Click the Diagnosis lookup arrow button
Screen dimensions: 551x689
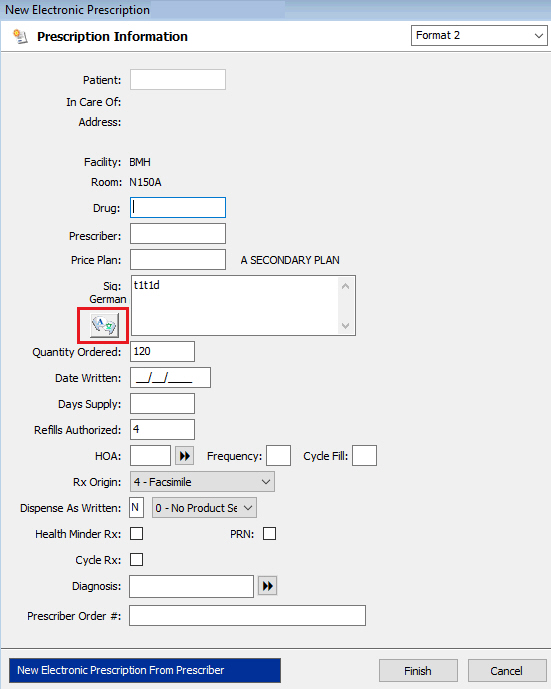(268, 586)
